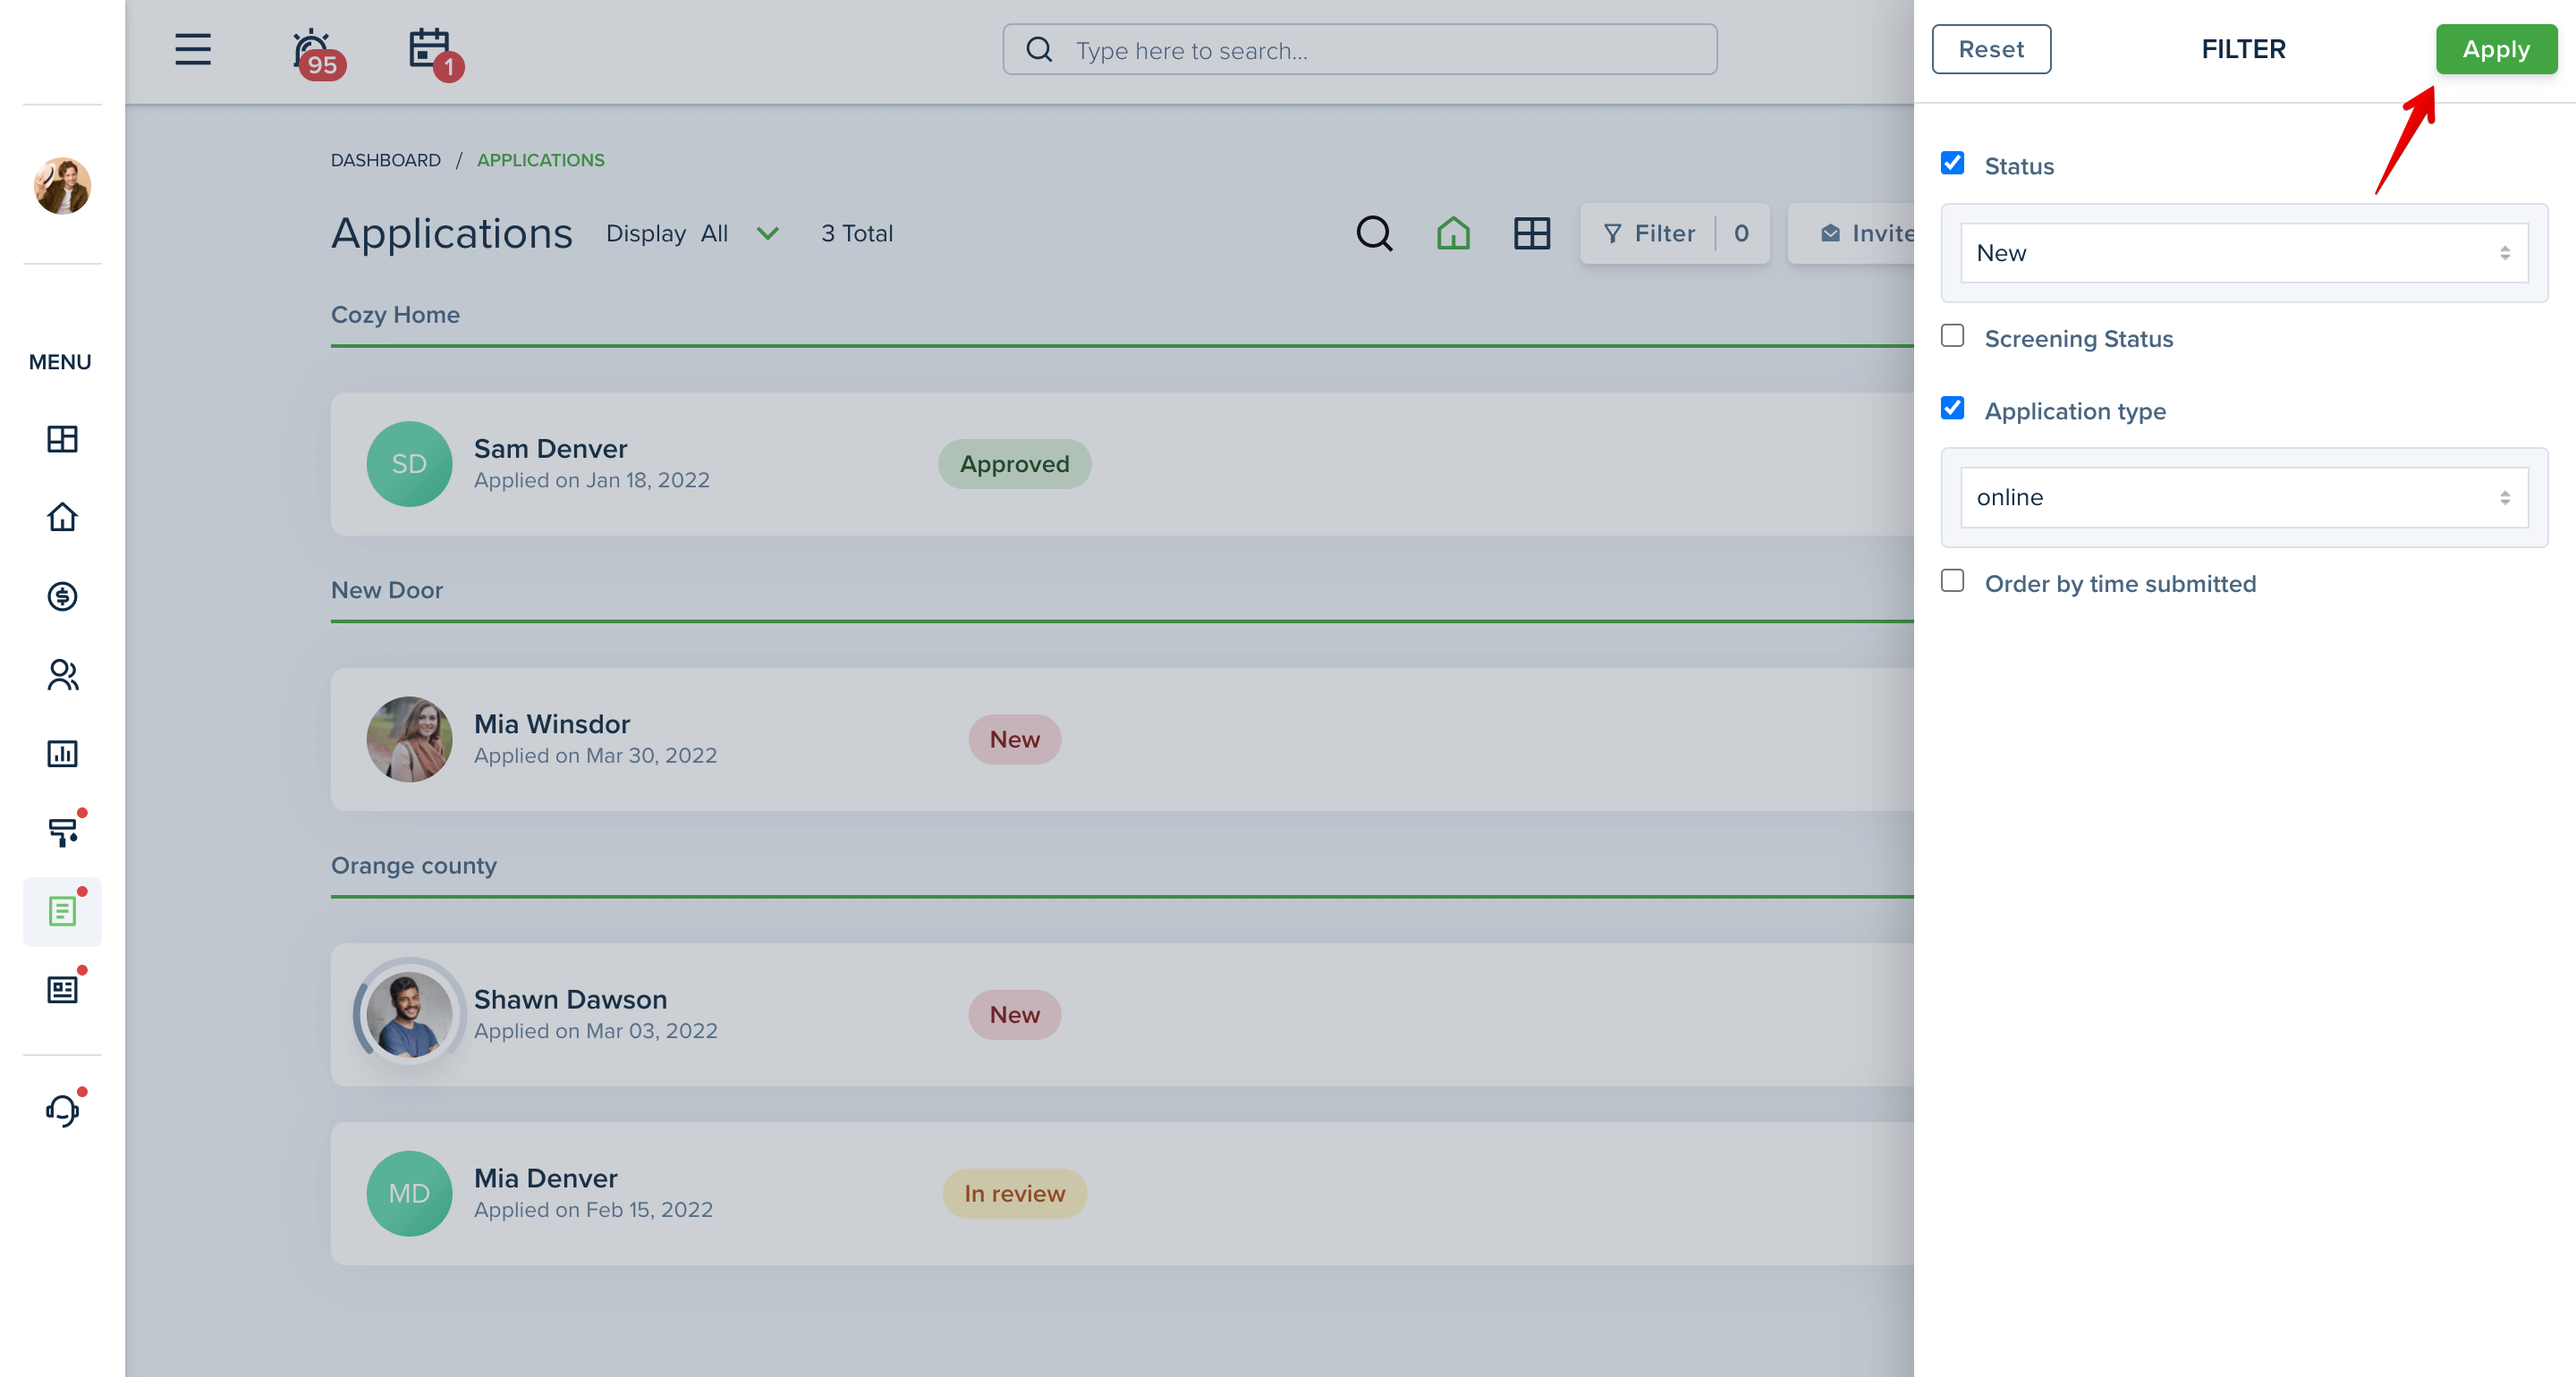Switch to group-by-property house view icon

[x=1453, y=233]
